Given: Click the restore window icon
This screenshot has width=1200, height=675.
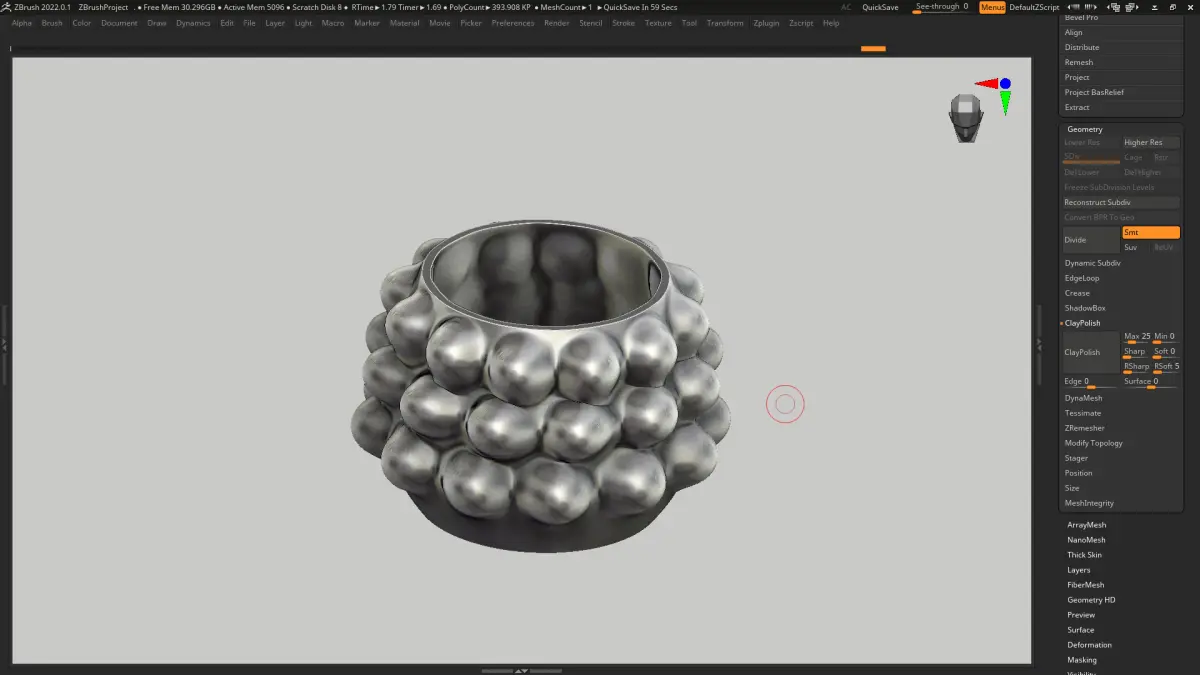Looking at the screenshot, I should point(1173,7).
